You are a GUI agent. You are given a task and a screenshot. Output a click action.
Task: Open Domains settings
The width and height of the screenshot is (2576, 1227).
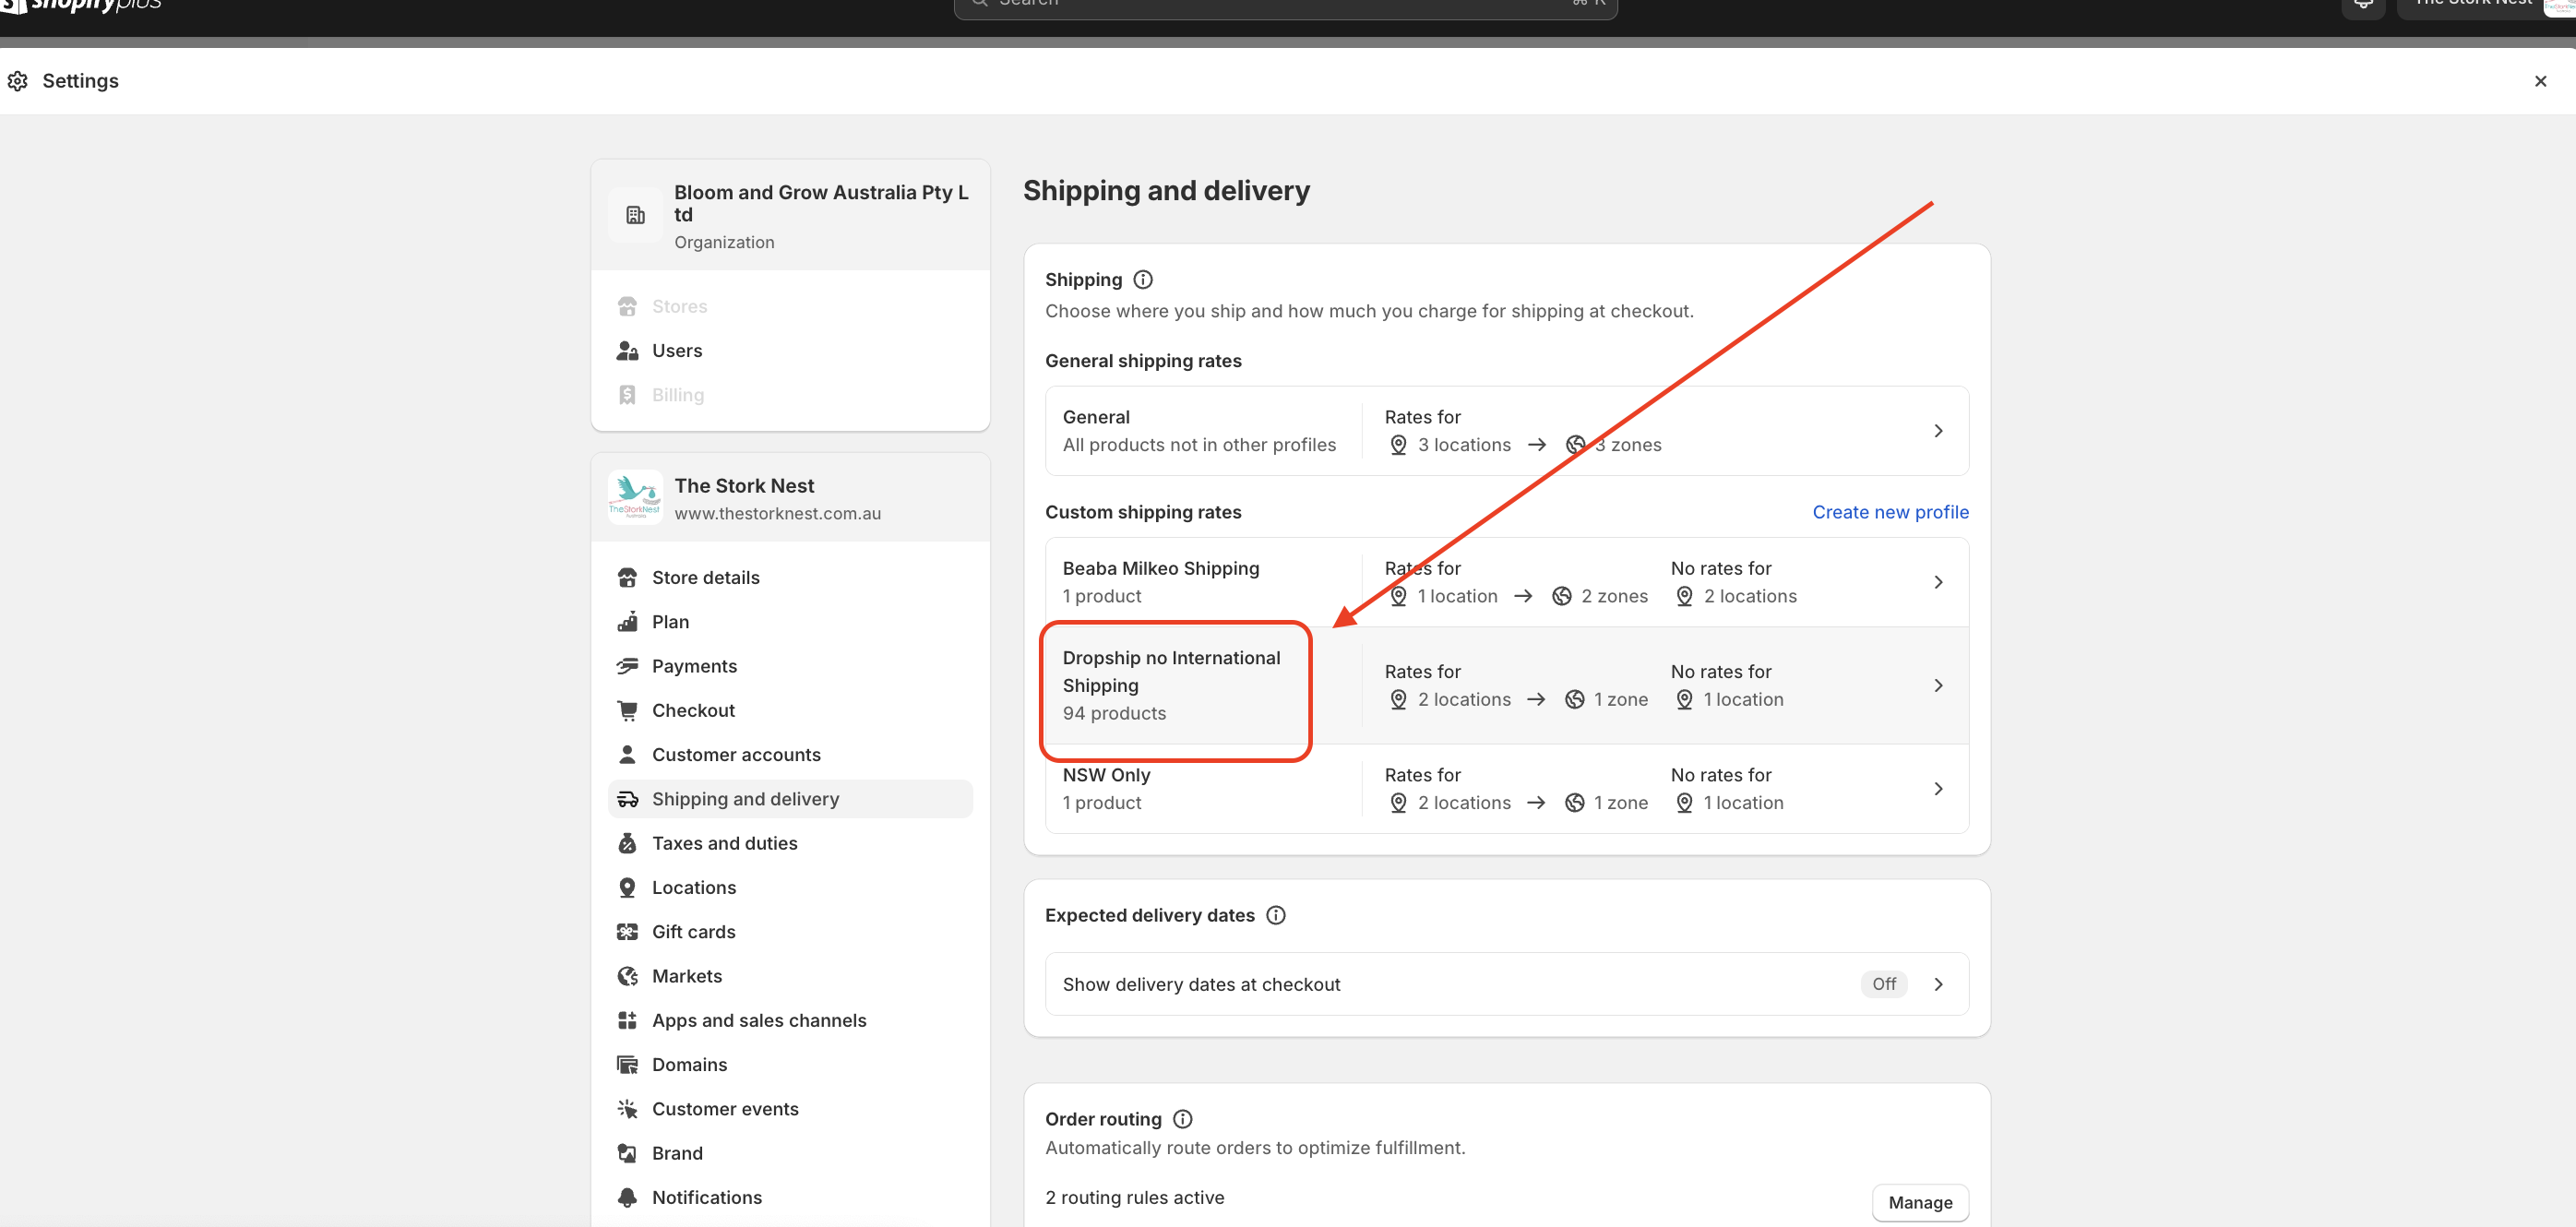pyautogui.click(x=790, y=1065)
